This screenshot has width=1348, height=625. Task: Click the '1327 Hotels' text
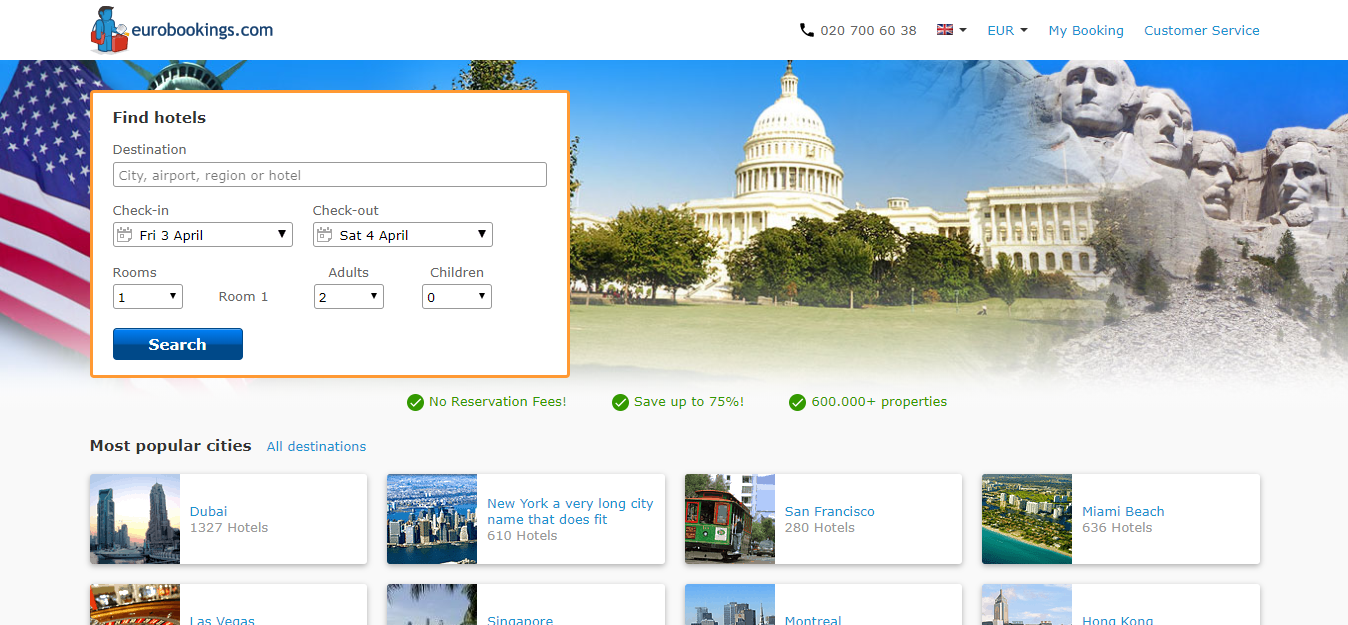pyautogui.click(x=229, y=527)
